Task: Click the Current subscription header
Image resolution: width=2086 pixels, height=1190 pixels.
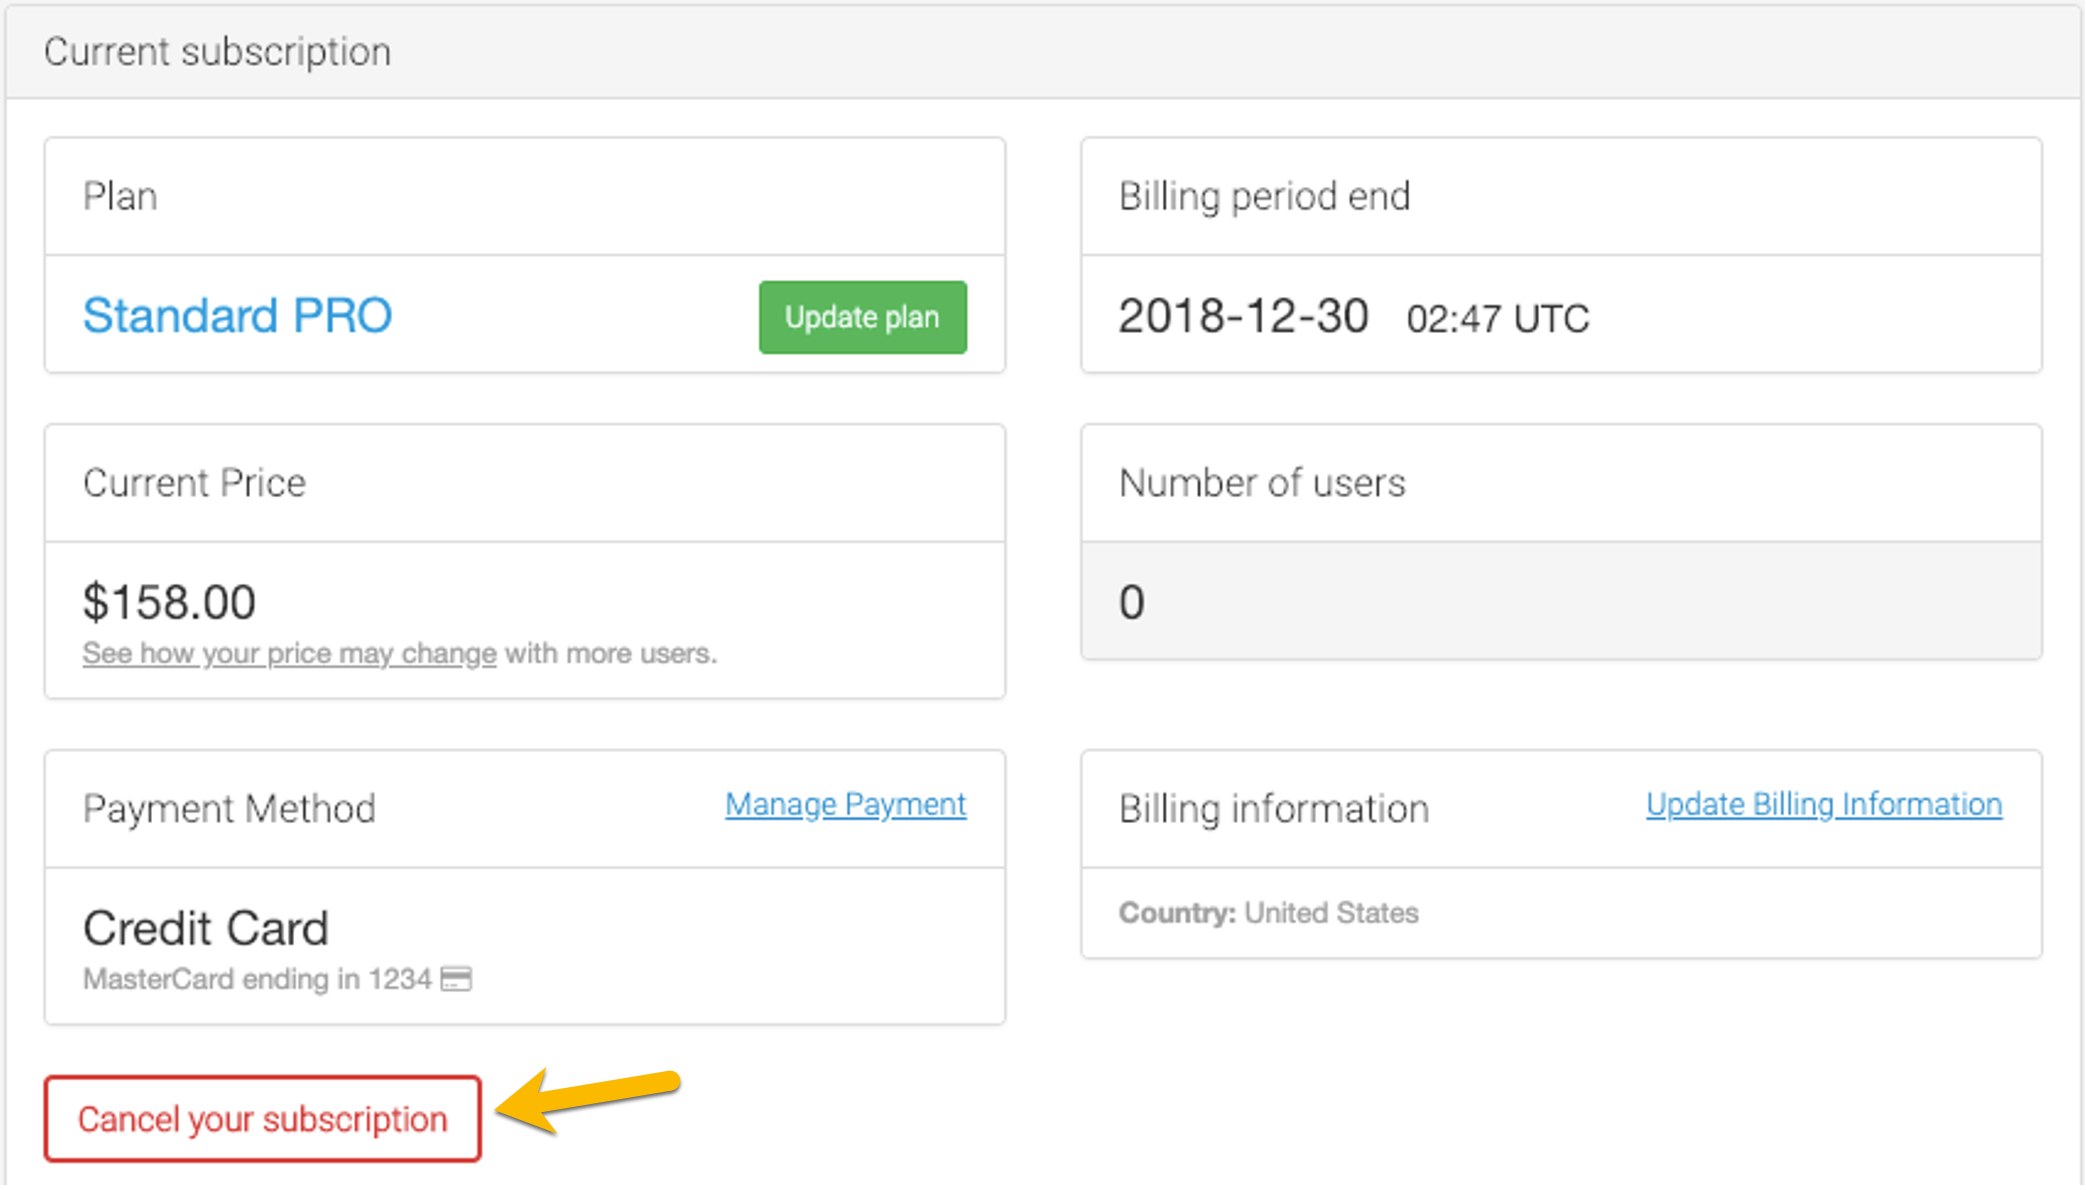Action: pos(217,52)
